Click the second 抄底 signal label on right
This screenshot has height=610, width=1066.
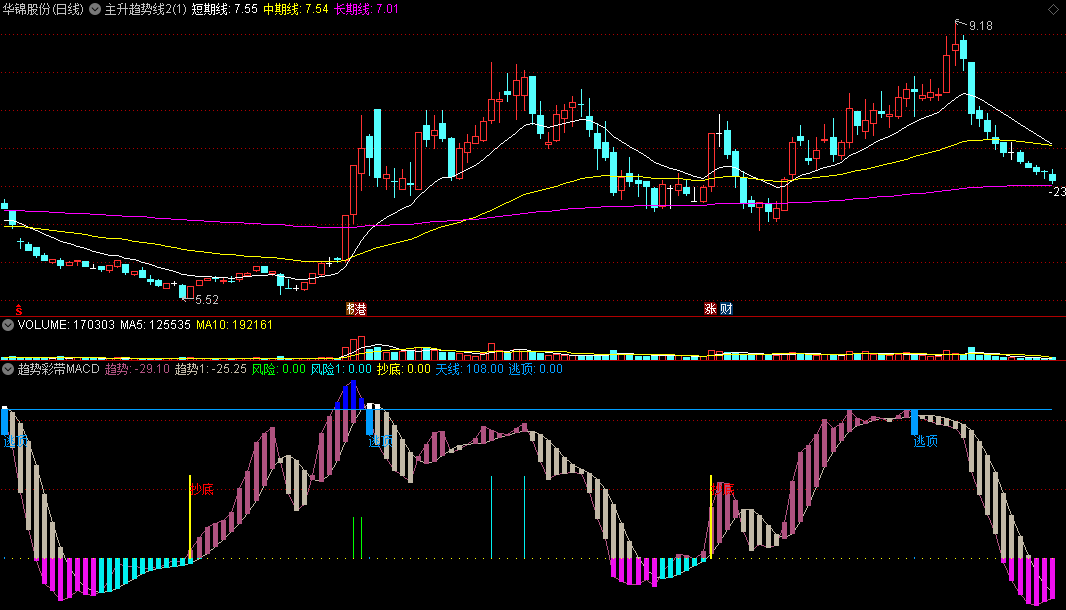coord(723,490)
